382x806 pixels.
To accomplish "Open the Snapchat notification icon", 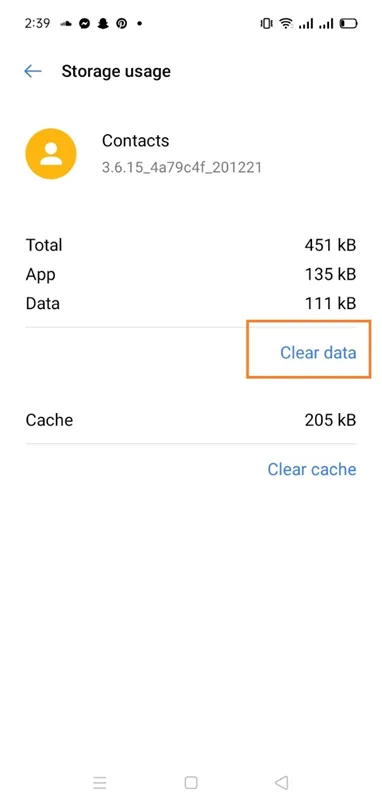I will 103,24.
